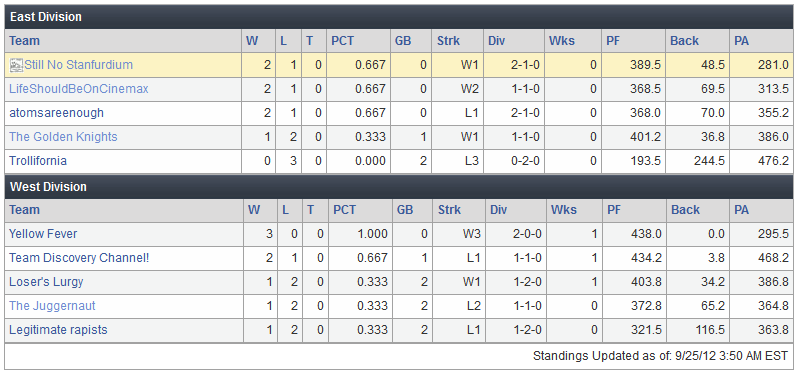Click West Division Back column header
This screenshot has height=374, width=798.
[x=685, y=210]
